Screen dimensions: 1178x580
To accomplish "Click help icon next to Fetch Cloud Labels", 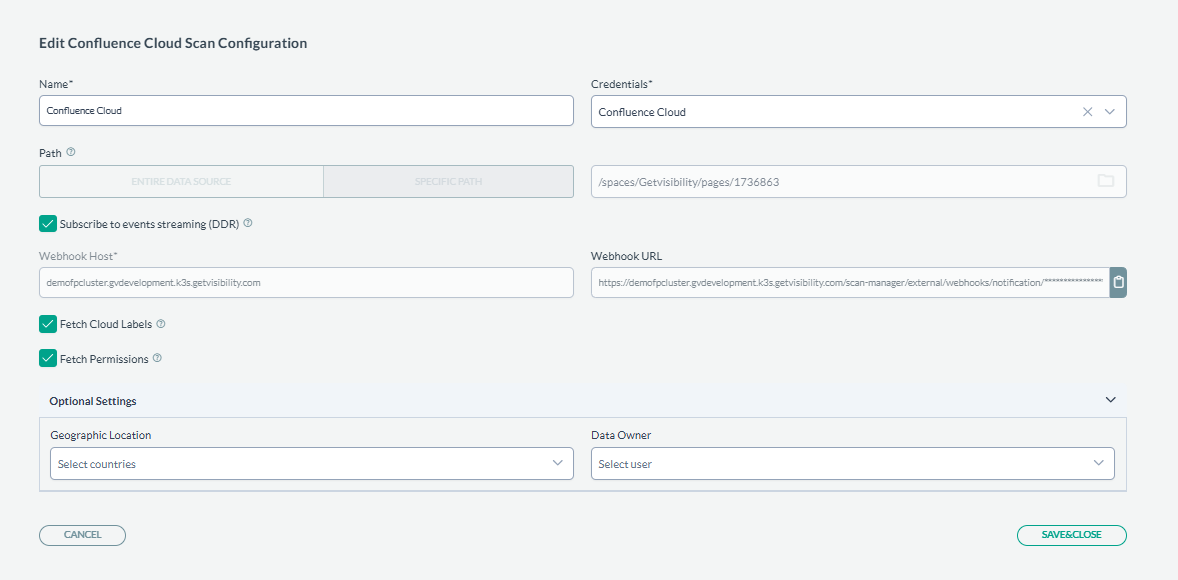I will click(x=161, y=324).
